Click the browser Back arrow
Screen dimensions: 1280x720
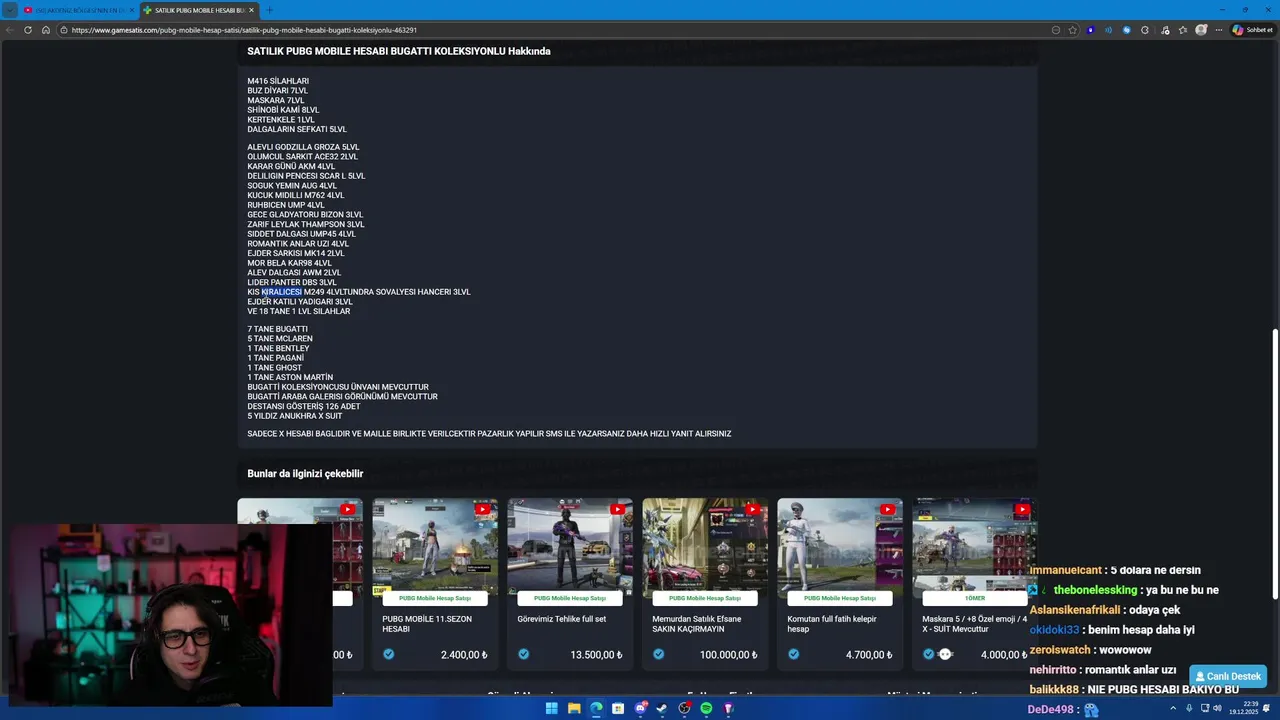(10, 30)
